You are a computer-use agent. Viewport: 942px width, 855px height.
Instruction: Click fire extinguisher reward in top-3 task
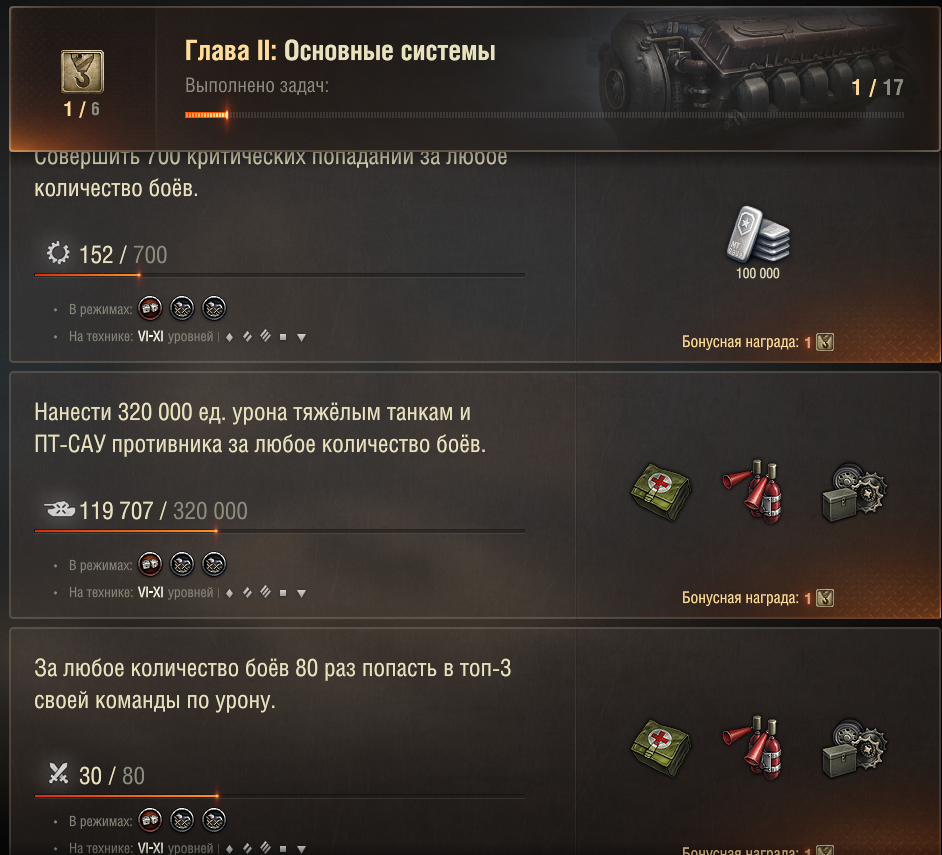753,747
